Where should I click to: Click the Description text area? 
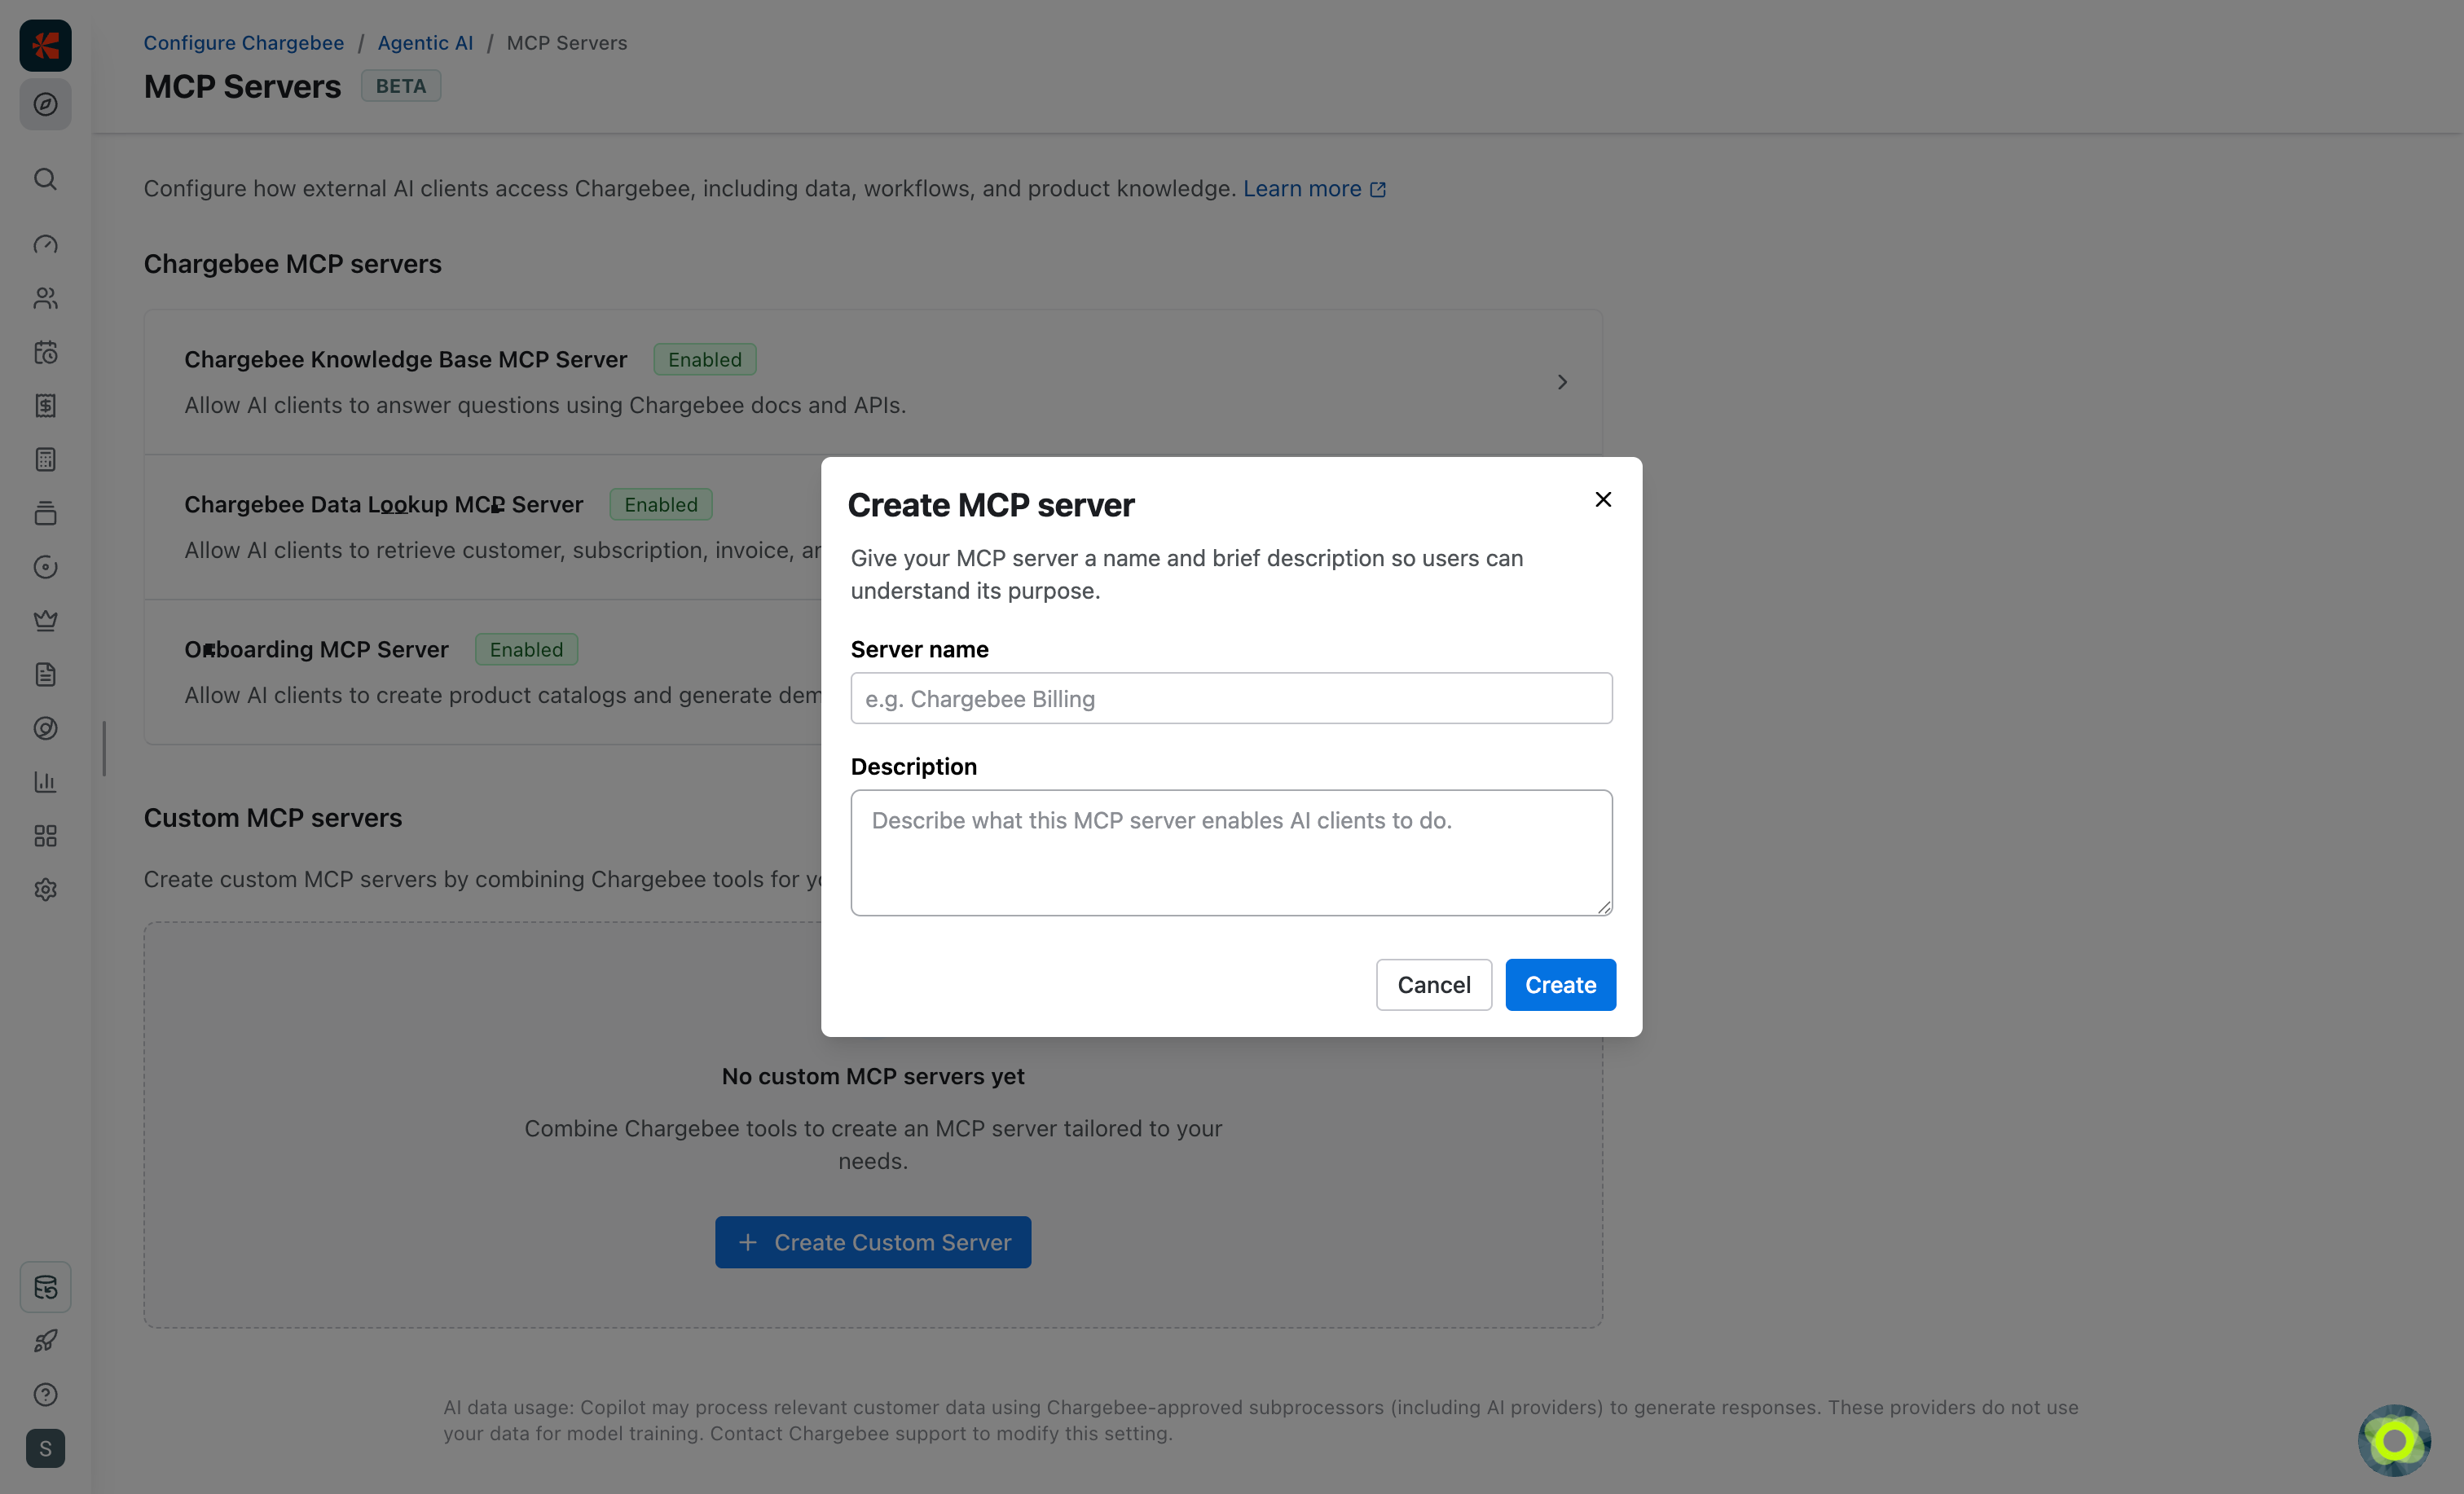click(1231, 853)
